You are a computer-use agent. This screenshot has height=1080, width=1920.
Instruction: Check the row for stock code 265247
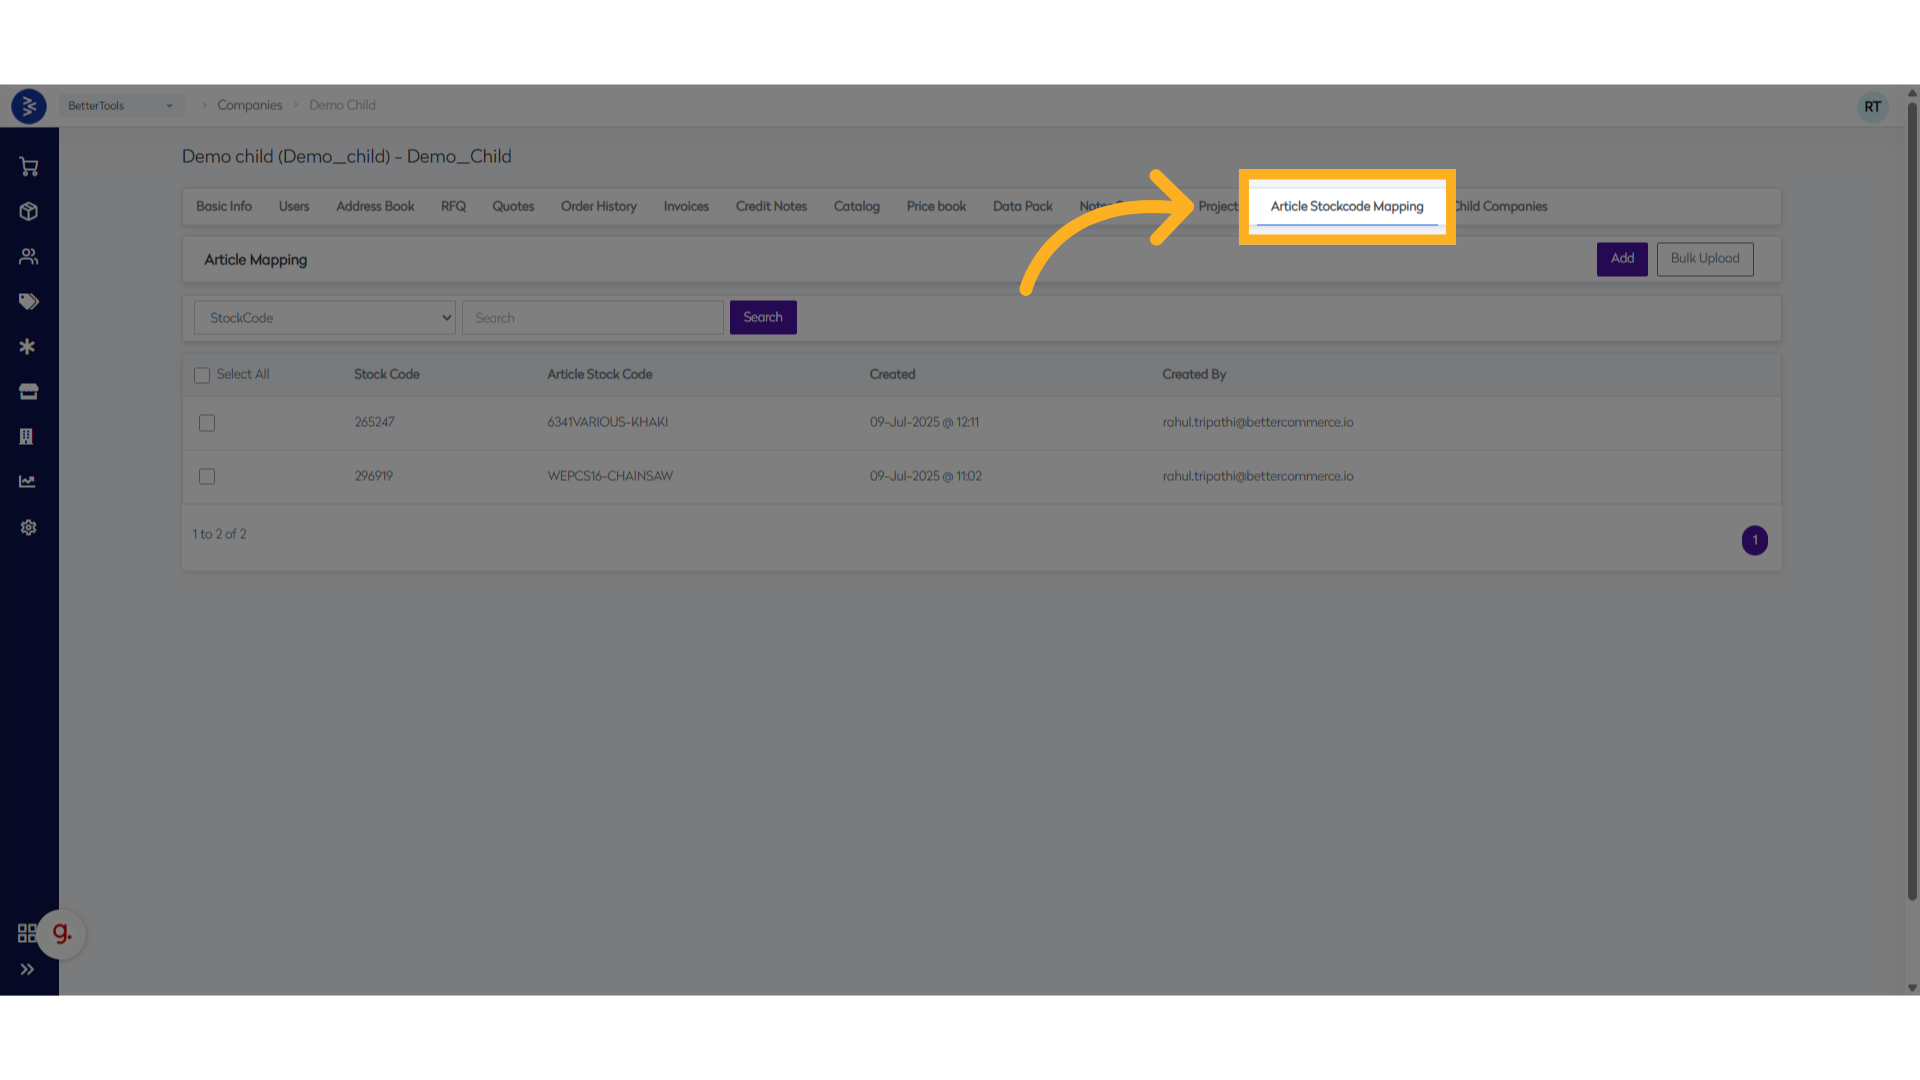click(207, 423)
